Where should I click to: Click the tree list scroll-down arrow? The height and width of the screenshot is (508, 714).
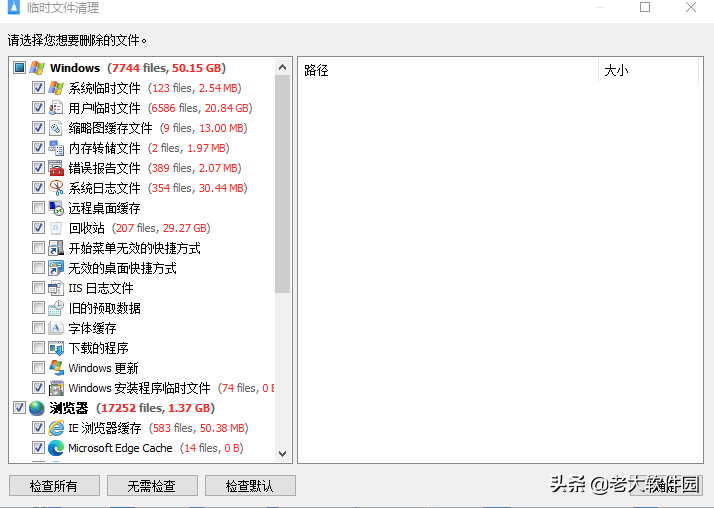[x=282, y=453]
